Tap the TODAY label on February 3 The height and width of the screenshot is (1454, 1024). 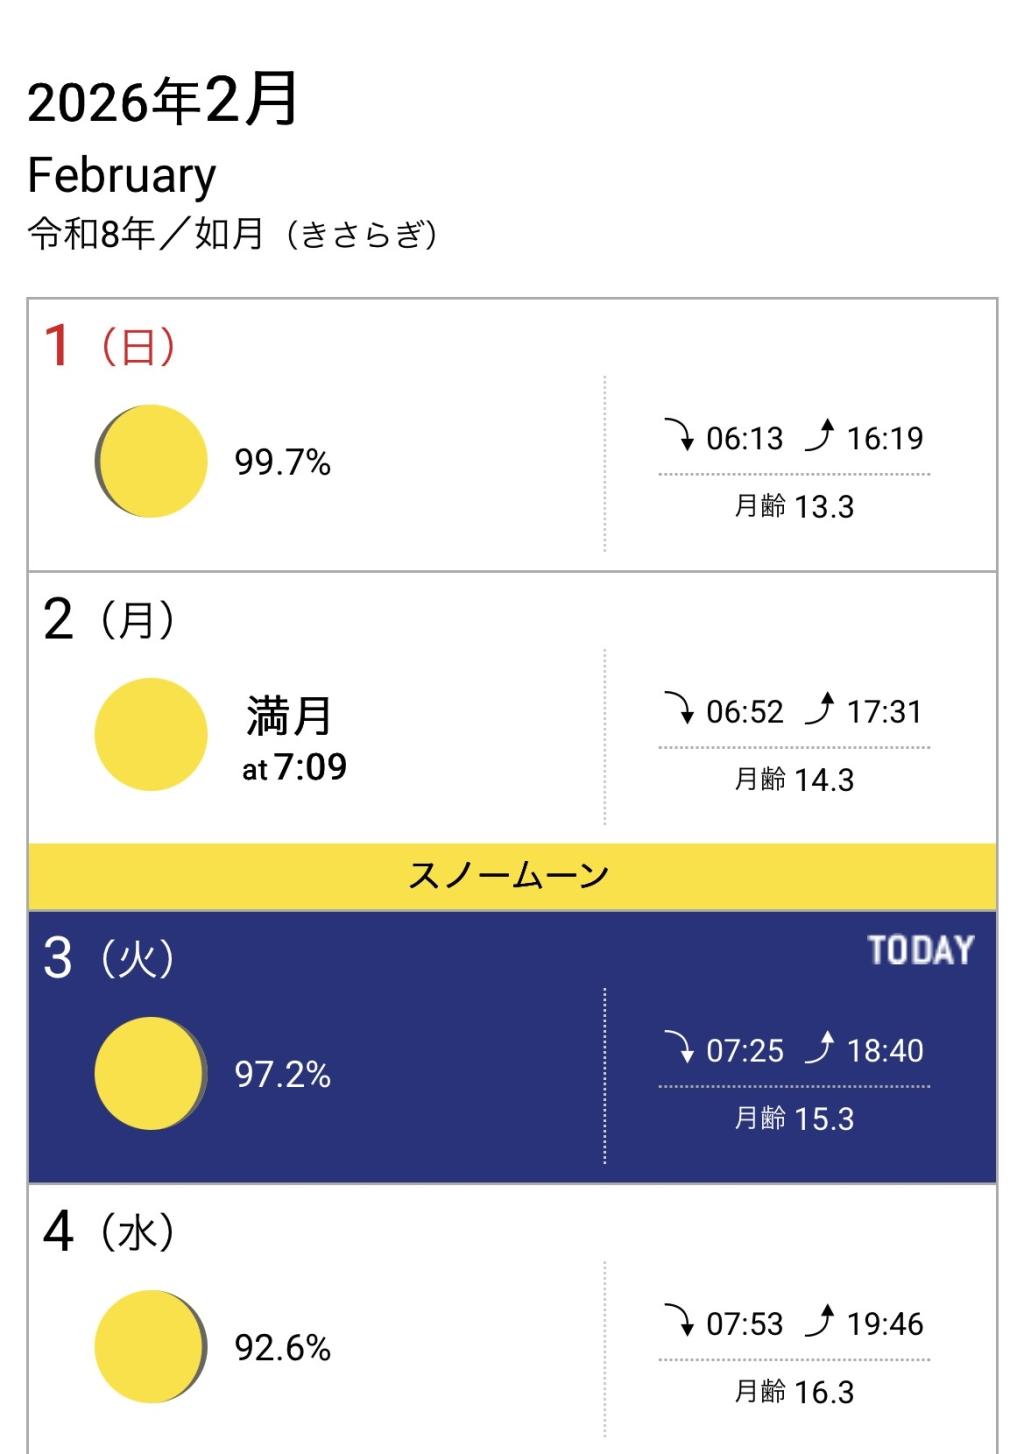point(920,950)
